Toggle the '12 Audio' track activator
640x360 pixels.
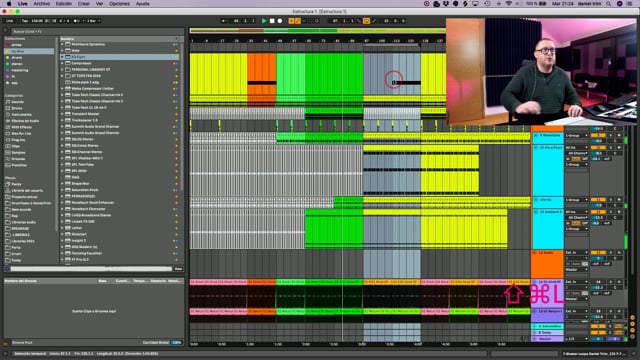tap(598, 253)
